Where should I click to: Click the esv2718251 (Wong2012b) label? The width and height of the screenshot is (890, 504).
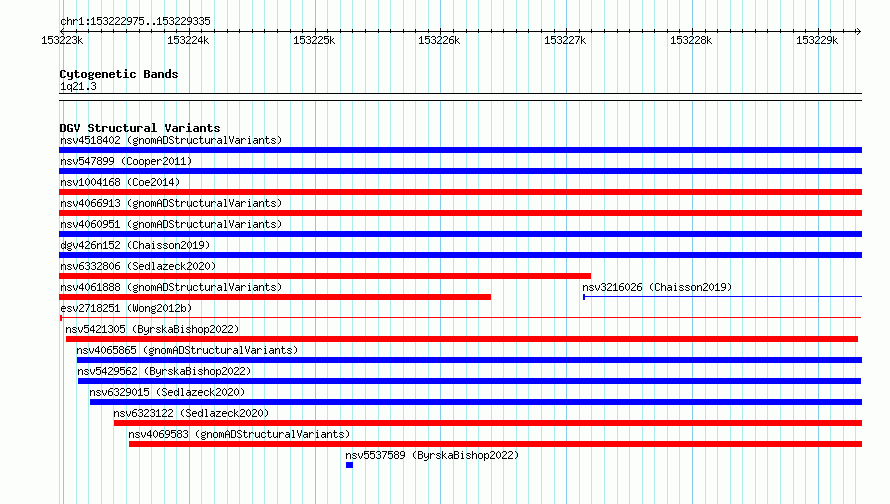coord(126,308)
